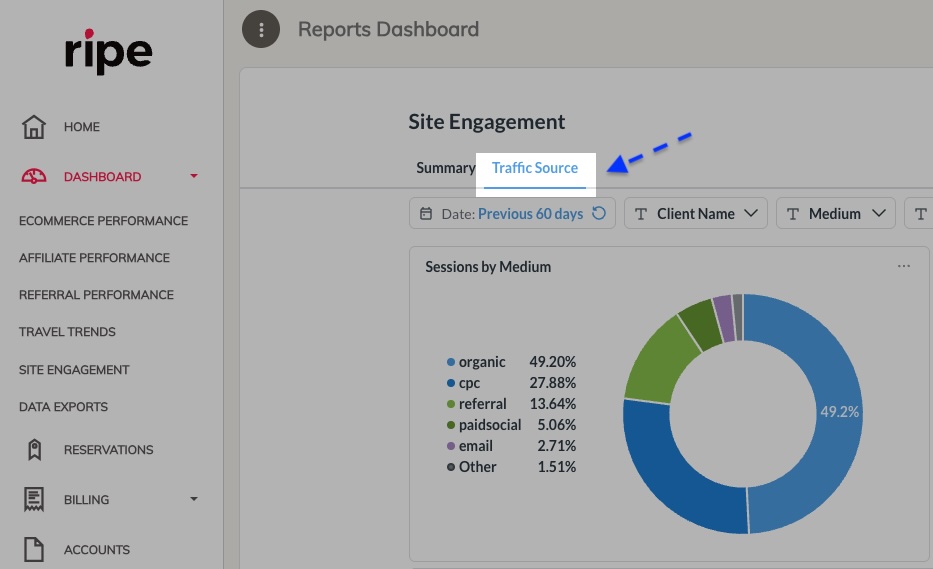Click the Accounts document icon
The width and height of the screenshot is (933, 569).
(x=34, y=549)
